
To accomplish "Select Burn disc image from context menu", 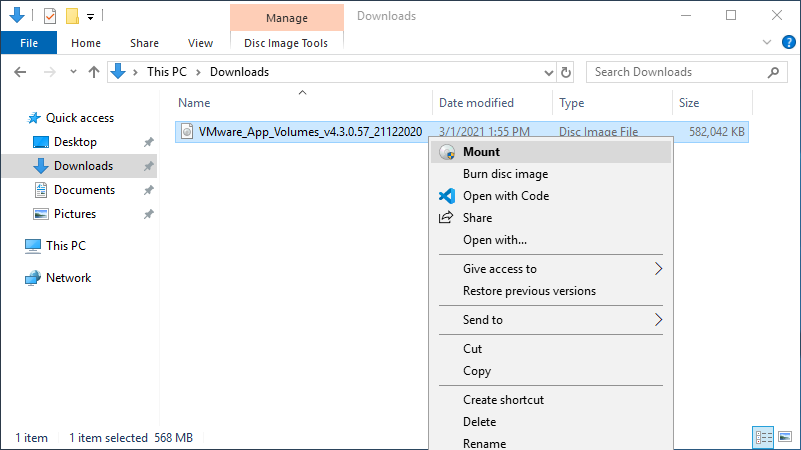I will pos(505,174).
